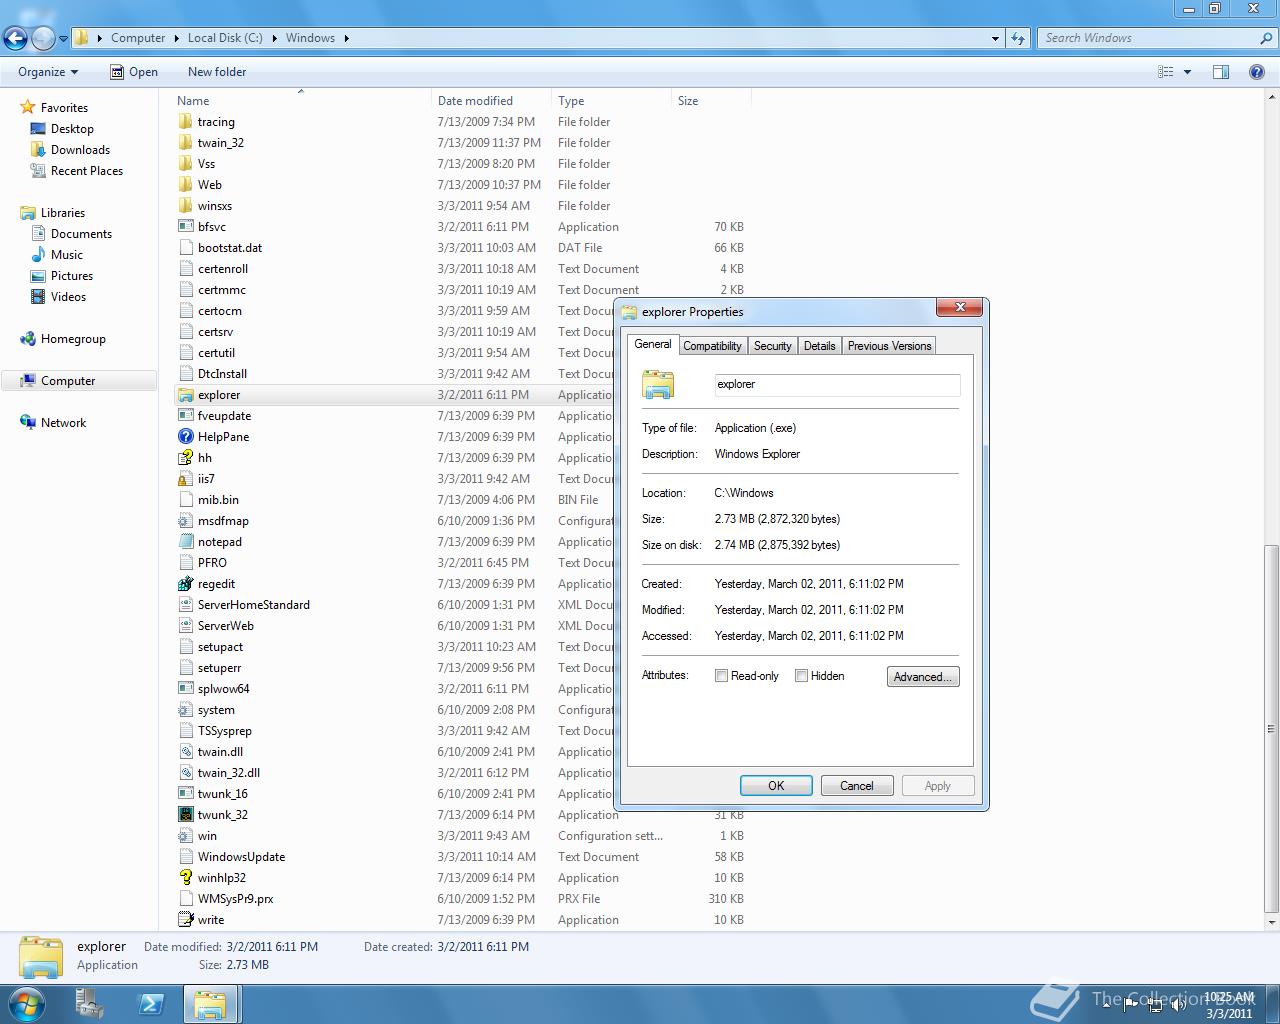Viewport: 1280px width, 1024px height.
Task: Select the WindowsUpdate text document
Action: point(461,857)
